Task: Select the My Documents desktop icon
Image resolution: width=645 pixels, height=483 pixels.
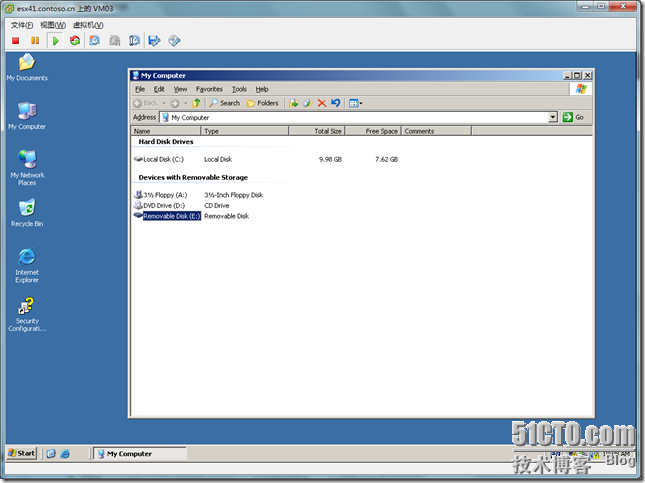Action: 27,67
